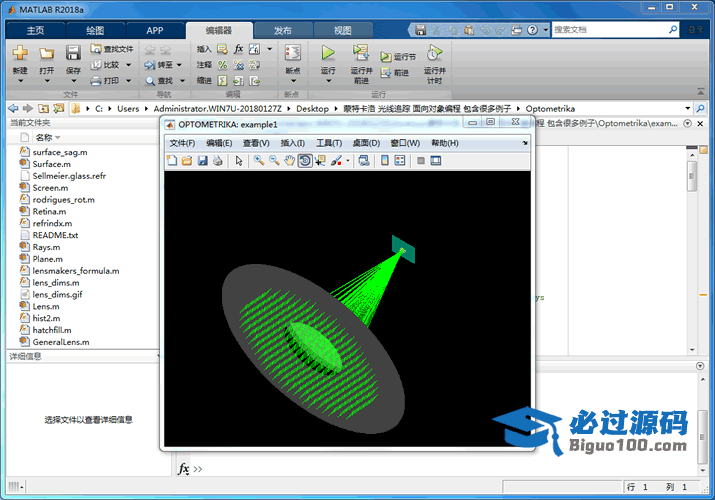Click the Print (打印) button in ribbon
Viewport: 715px width, 500px height.
click(105, 81)
